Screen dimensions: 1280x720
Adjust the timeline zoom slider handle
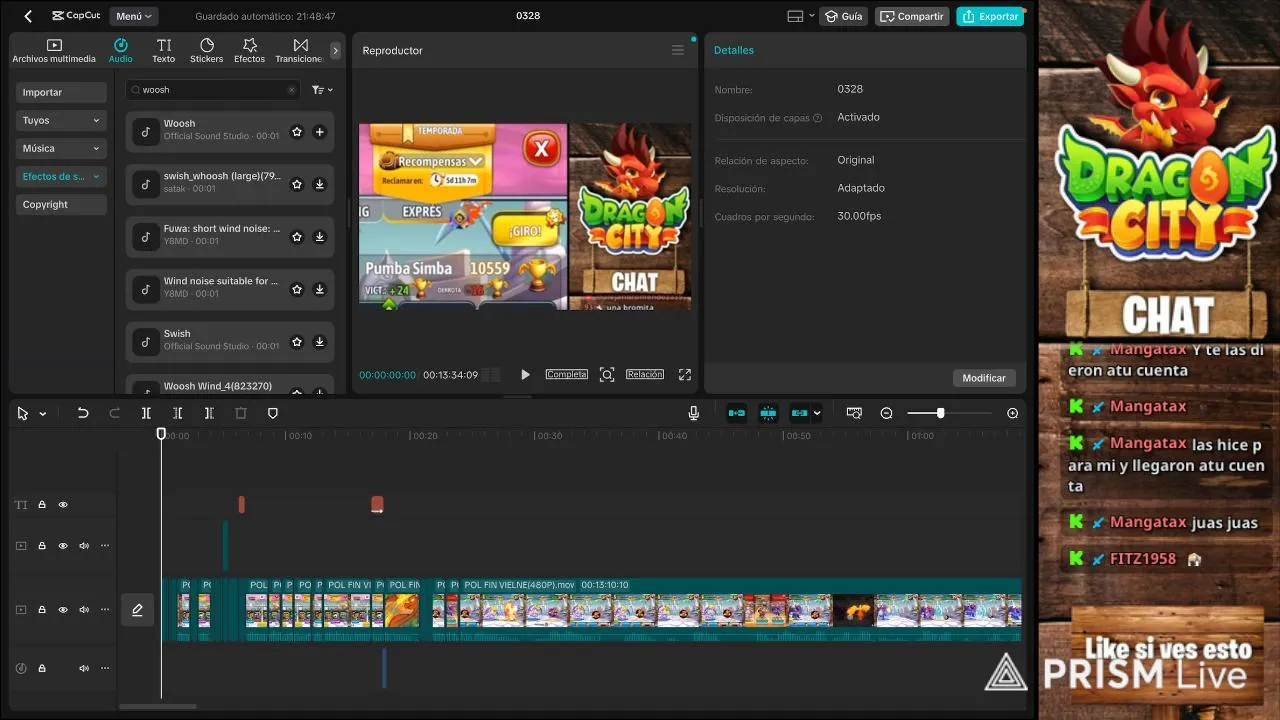pyautogui.click(x=940, y=413)
